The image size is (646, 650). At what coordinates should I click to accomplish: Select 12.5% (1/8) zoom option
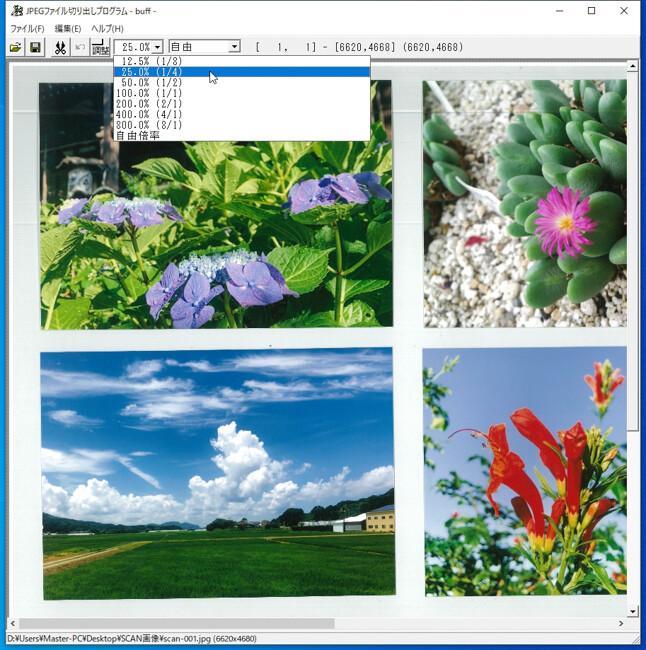point(242,61)
